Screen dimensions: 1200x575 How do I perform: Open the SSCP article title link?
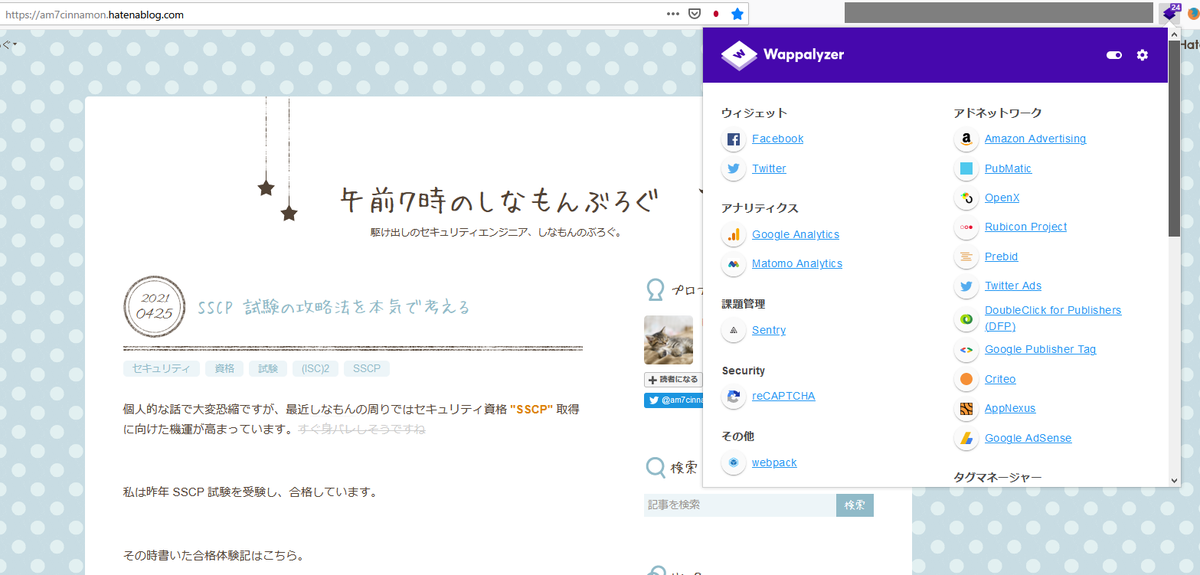tap(334, 307)
